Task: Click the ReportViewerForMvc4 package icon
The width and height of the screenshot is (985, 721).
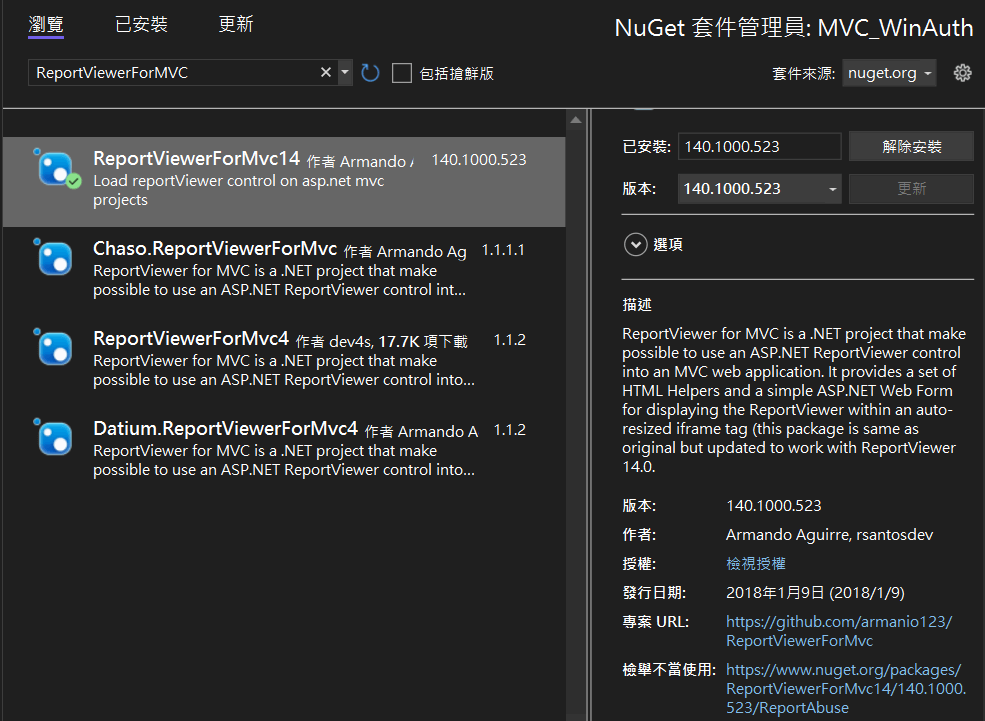Action: [55, 348]
